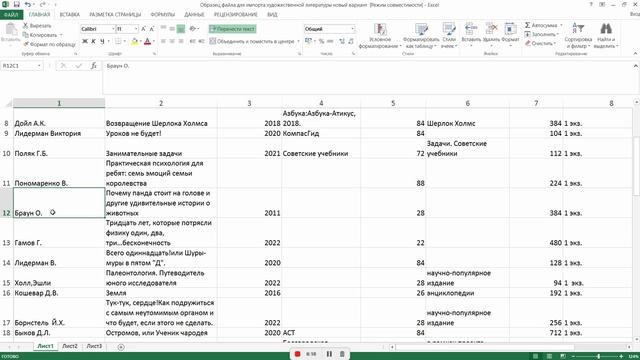Align text right in the cell

pyautogui.click(x=181, y=41)
